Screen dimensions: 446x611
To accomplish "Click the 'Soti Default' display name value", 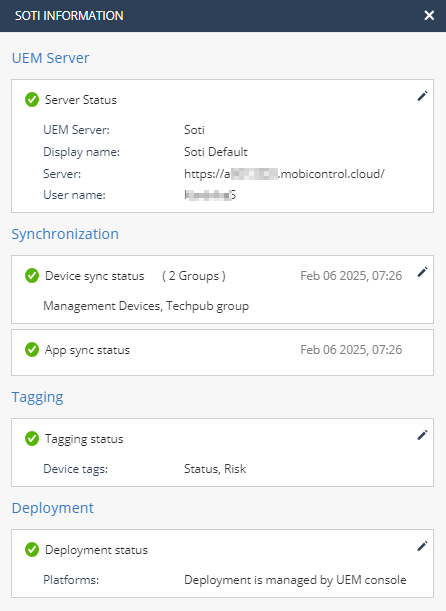I will [216, 152].
